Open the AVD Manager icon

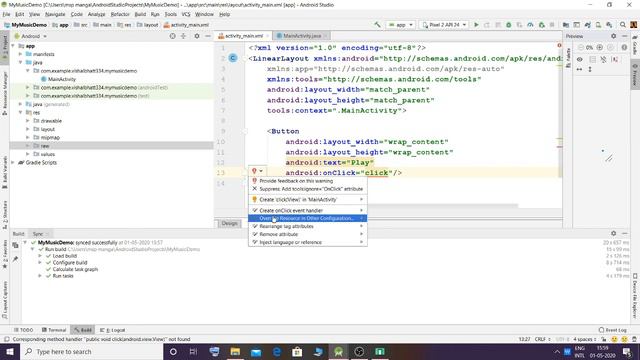[598, 25]
